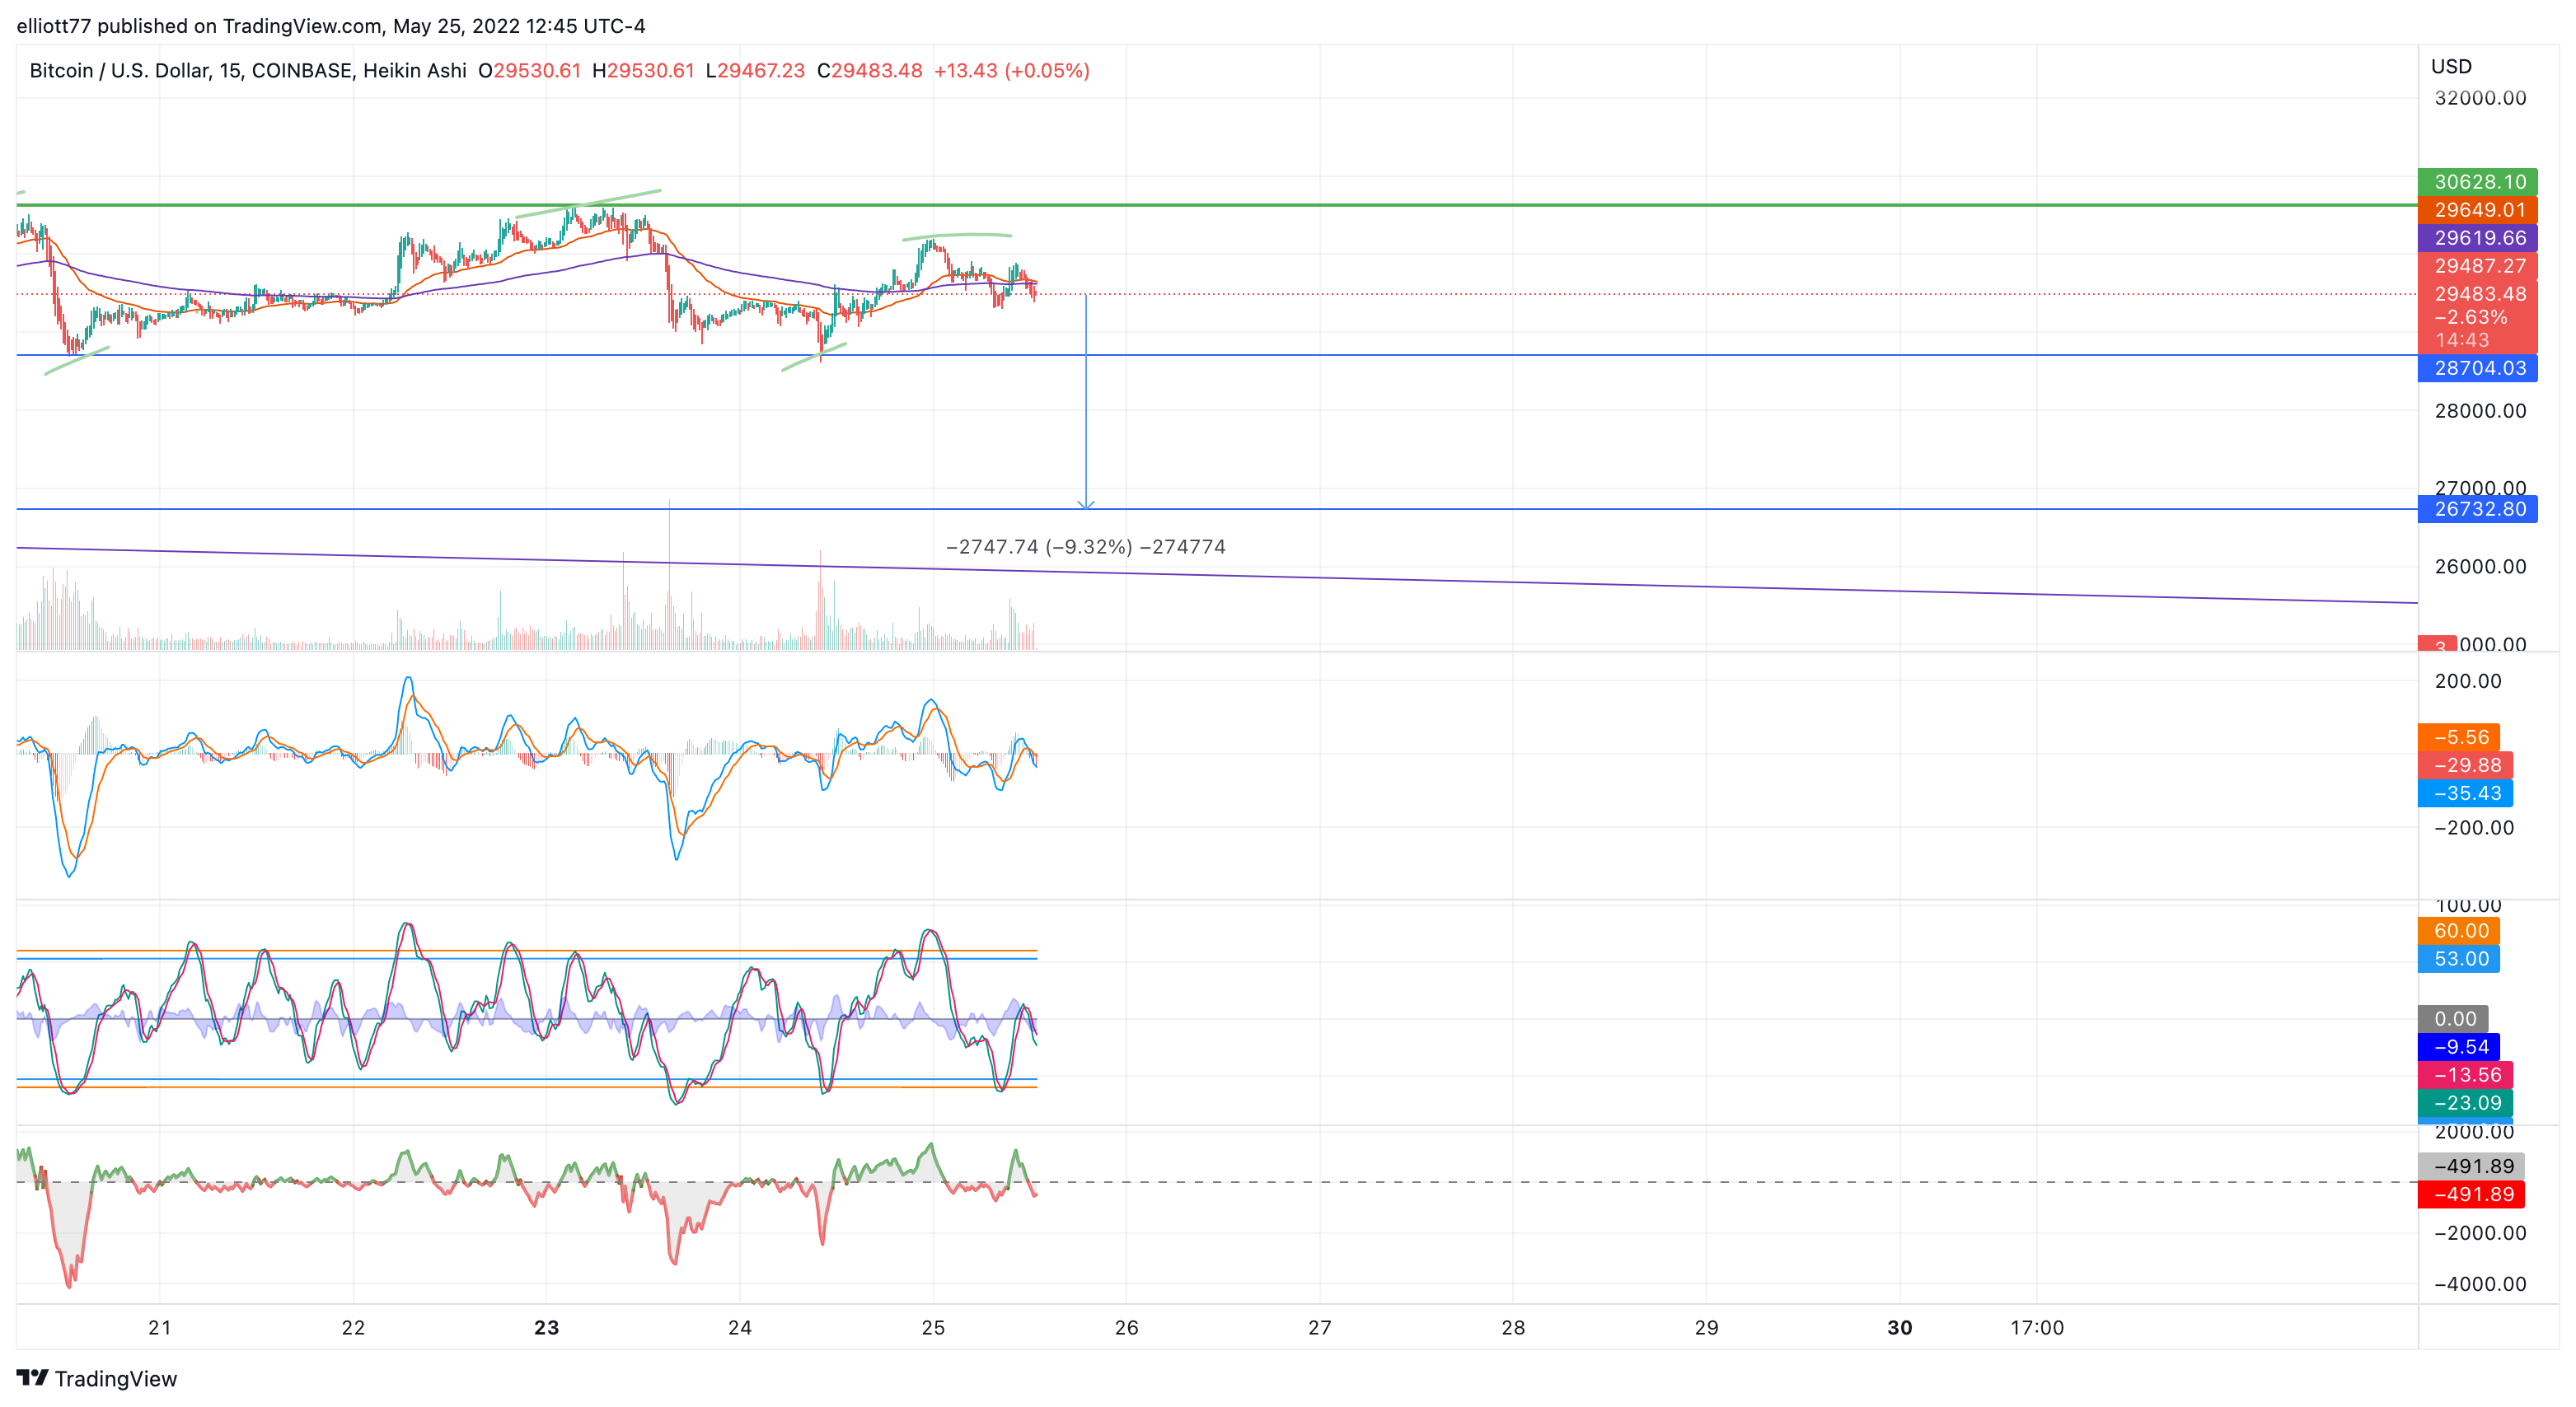Click the blue 26732.80 price label
Screen dimensions: 2576x1407
pyautogui.click(x=2477, y=509)
